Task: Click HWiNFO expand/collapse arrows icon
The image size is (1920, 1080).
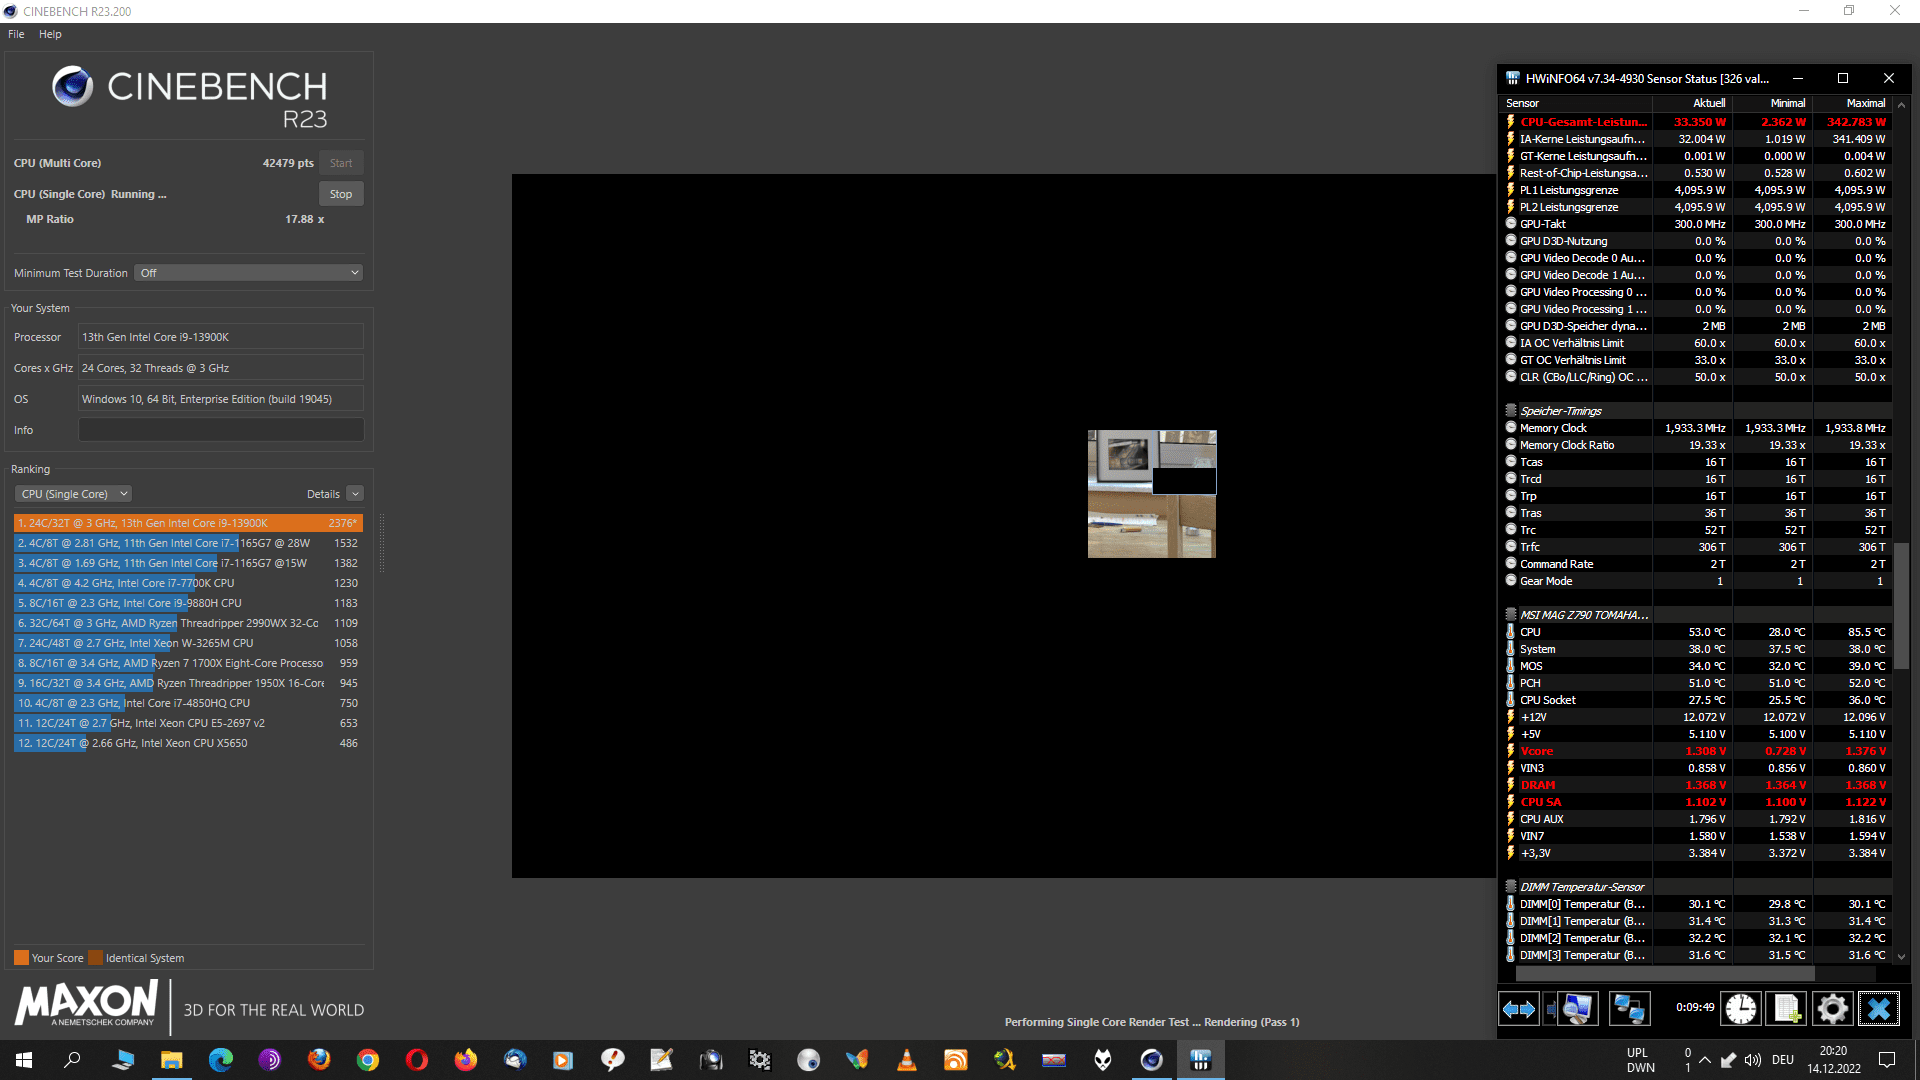Action: click(x=1518, y=1009)
